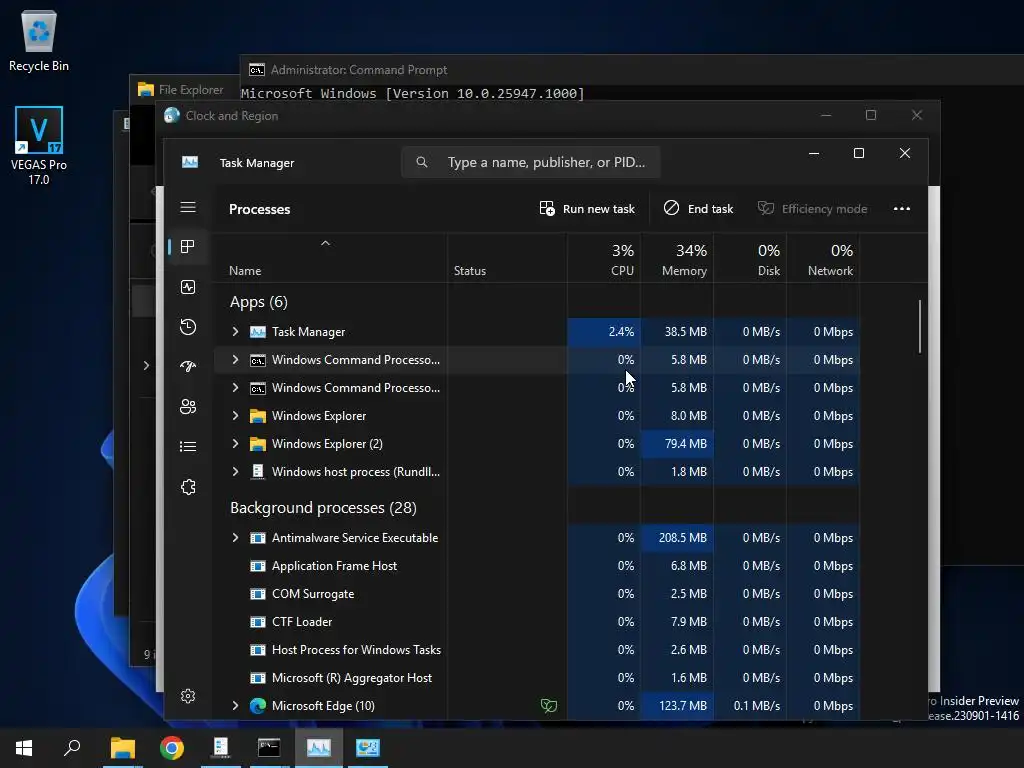Open File Explorer from the taskbar
1024x768 pixels.
point(123,748)
